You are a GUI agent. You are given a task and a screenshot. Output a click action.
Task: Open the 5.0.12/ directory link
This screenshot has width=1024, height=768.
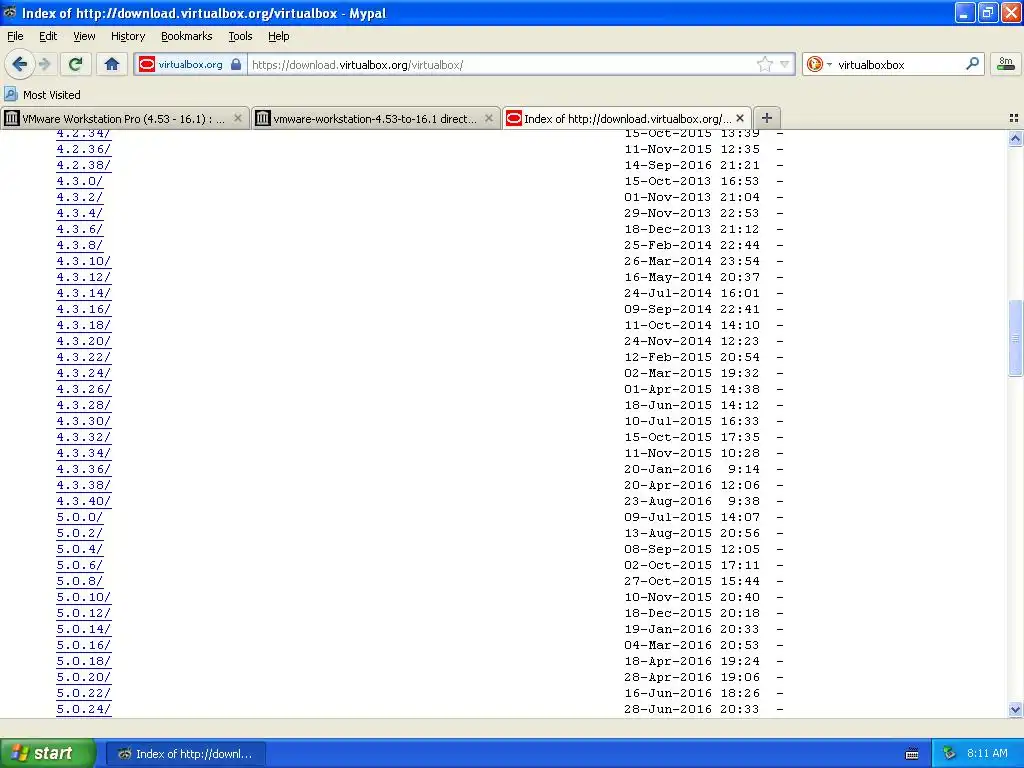pos(84,613)
